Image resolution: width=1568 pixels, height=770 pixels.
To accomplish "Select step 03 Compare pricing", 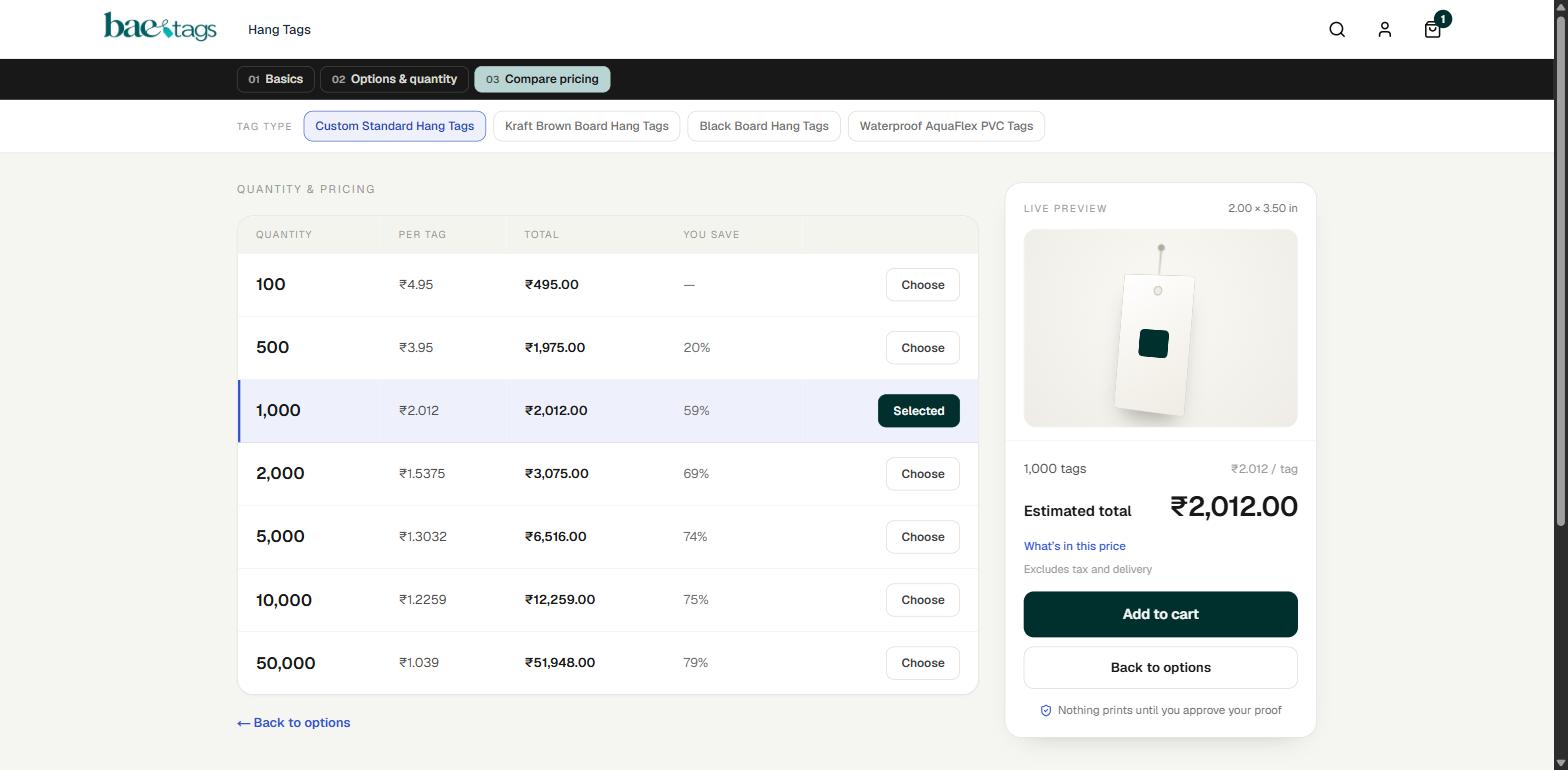I will [x=542, y=79].
